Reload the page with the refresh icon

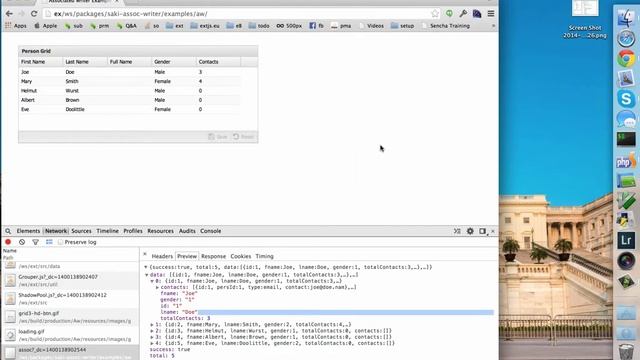[34, 14]
